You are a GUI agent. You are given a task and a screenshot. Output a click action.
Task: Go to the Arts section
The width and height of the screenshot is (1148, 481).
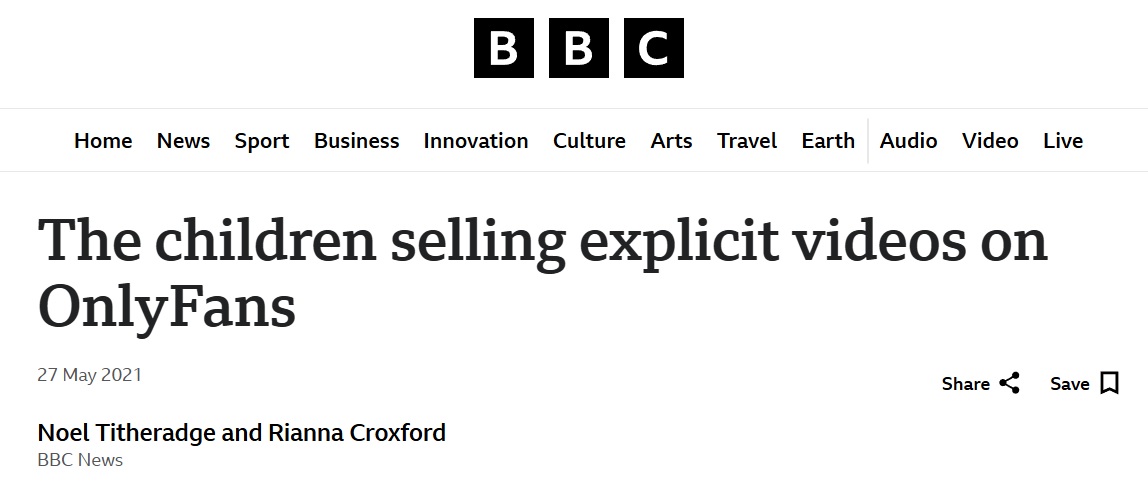[x=671, y=141]
